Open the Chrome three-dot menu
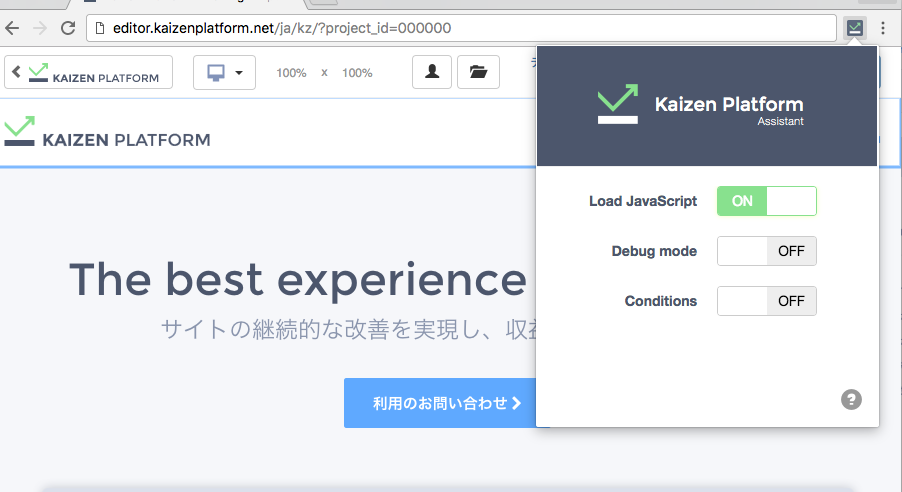The height and width of the screenshot is (492, 902). [882, 28]
